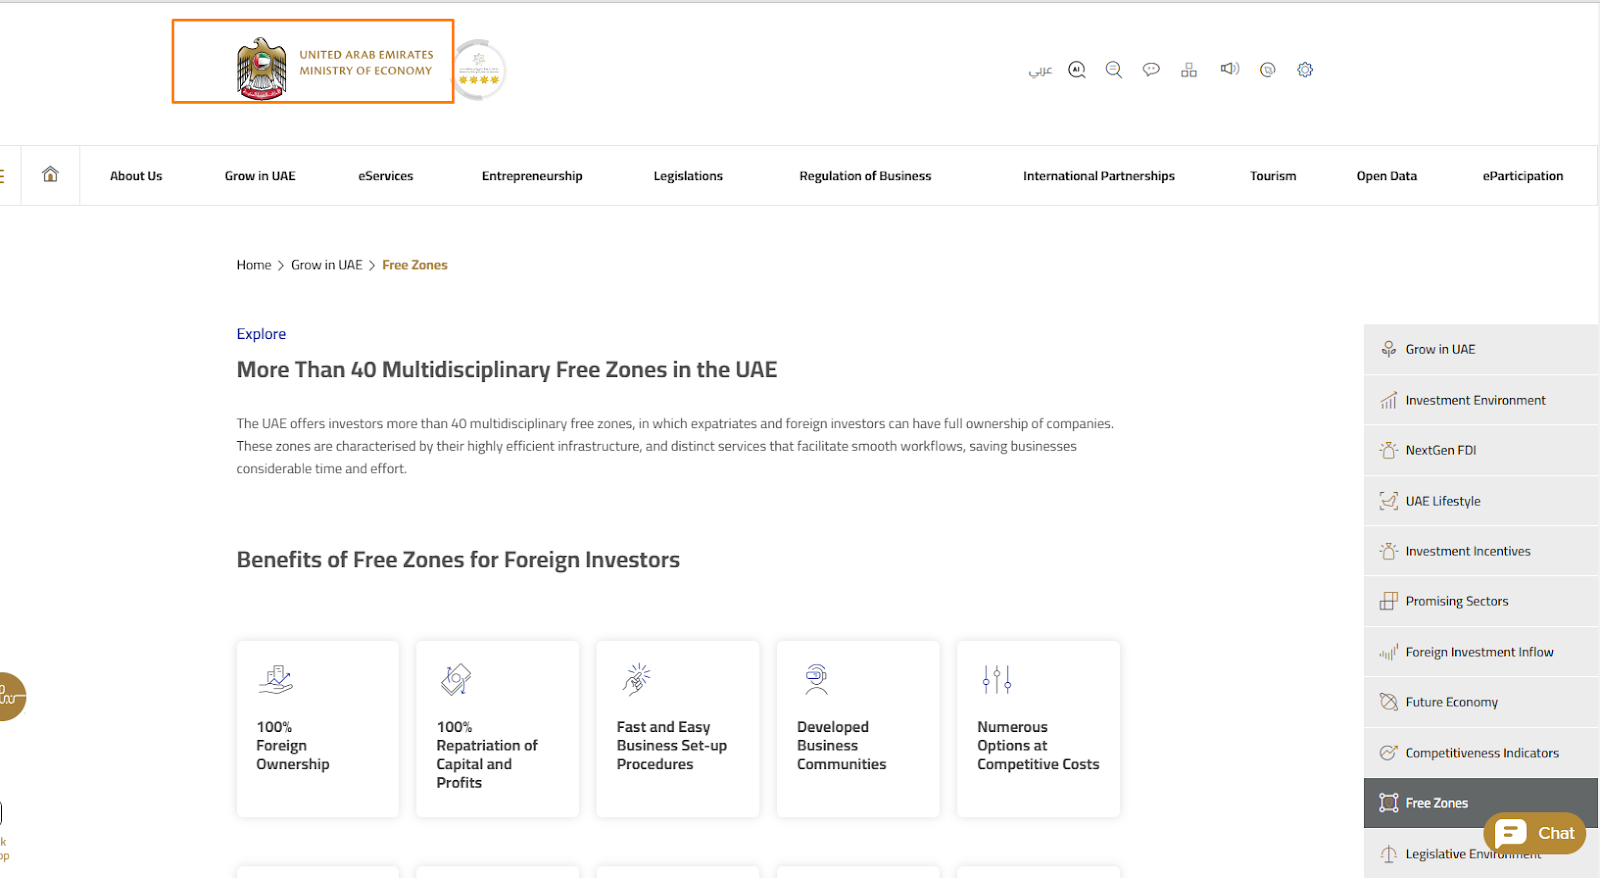Open Competitiveness Indicators in the sidebar

pos(1481,753)
